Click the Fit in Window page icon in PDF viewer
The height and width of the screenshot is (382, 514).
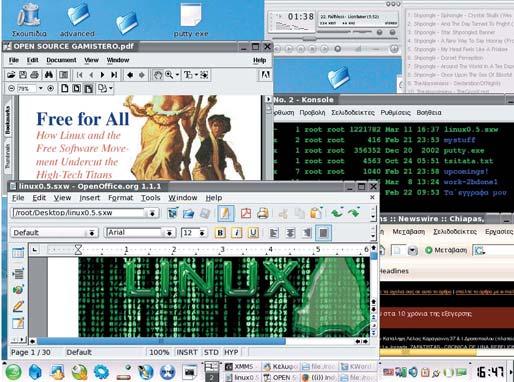coord(76,89)
